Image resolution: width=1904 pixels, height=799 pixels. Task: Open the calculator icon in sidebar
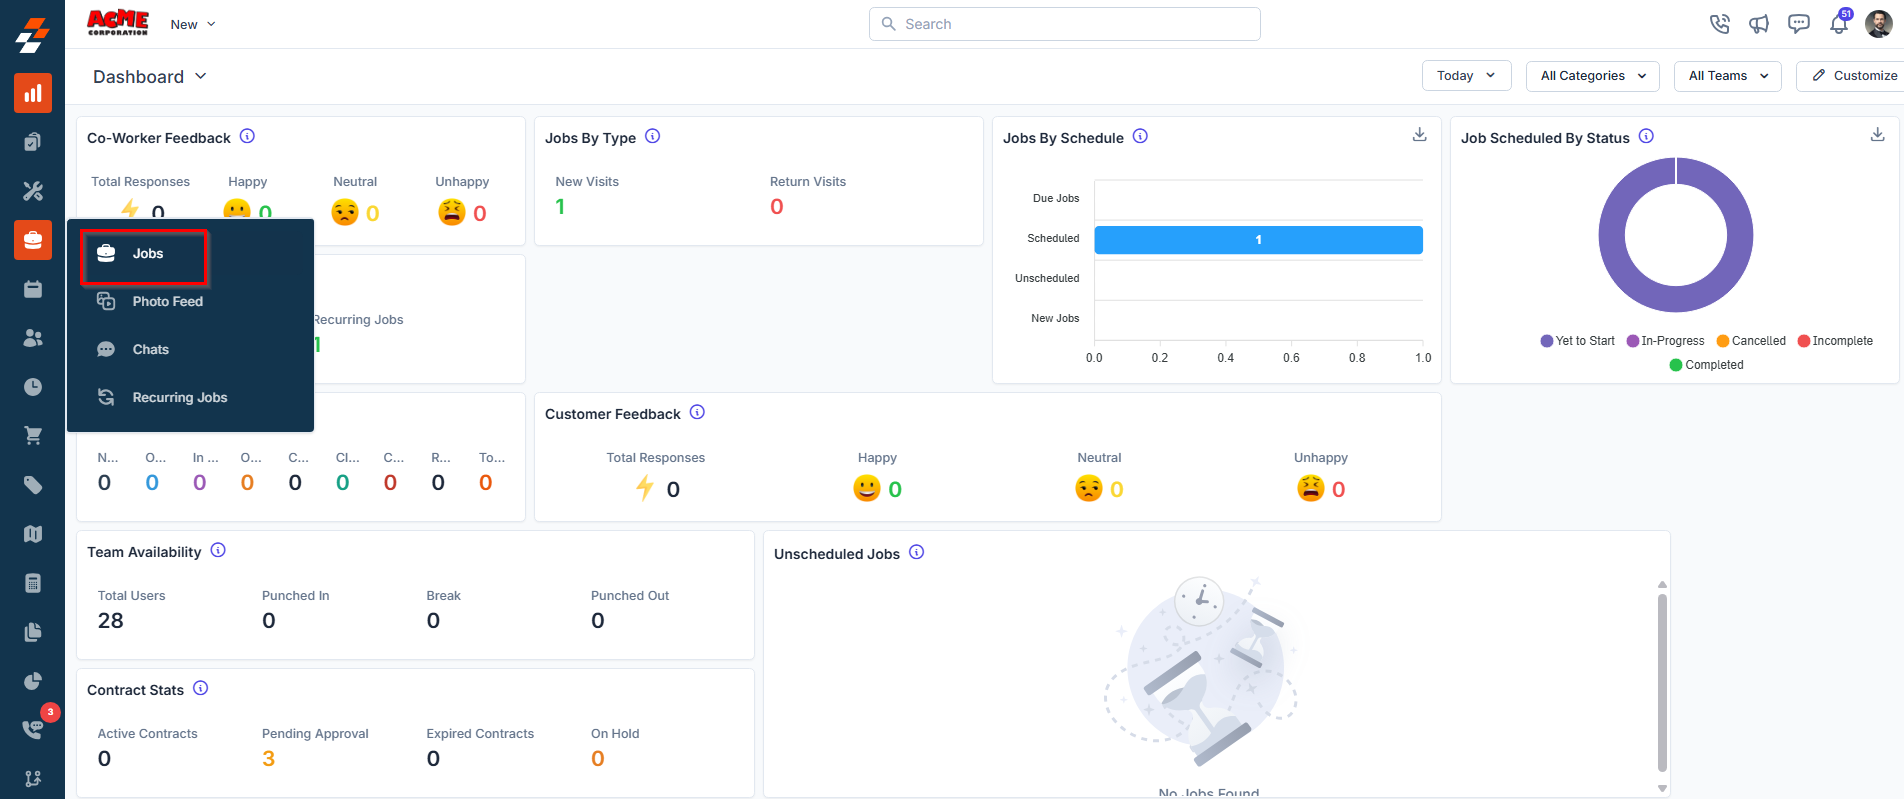pyautogui.click(x=33, y=583)
